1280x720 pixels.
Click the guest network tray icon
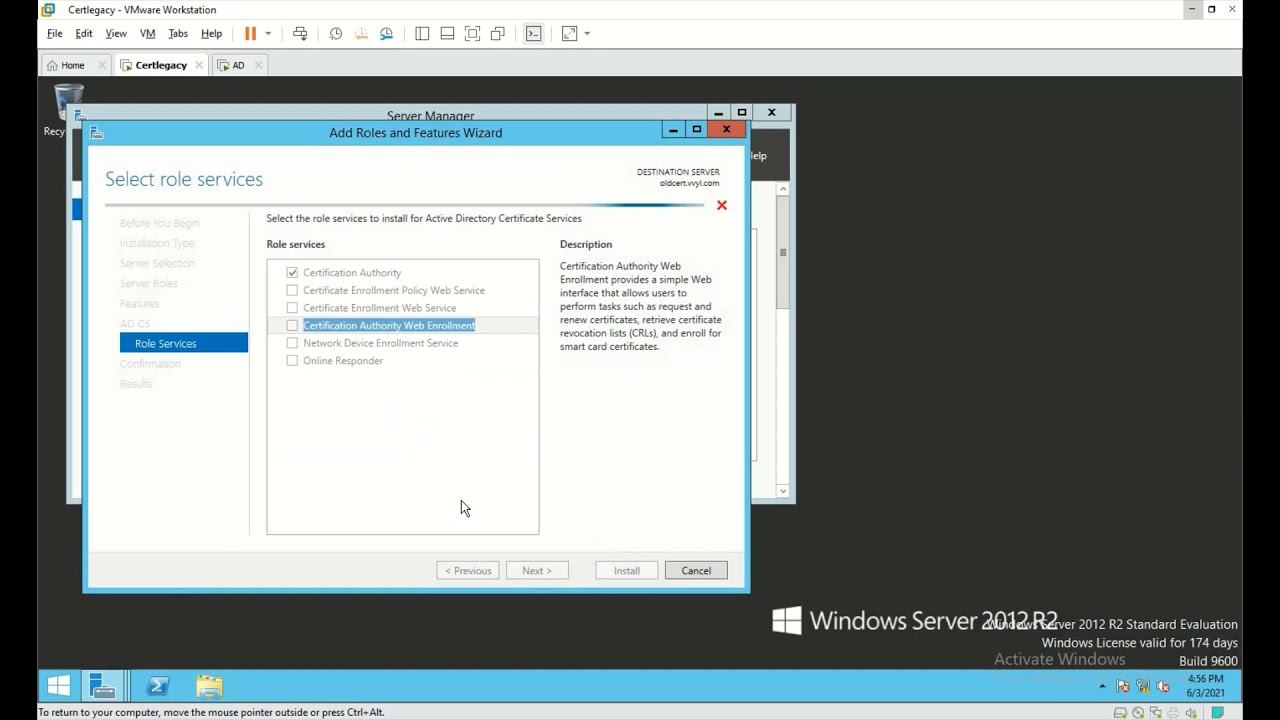pos(1143,686)
